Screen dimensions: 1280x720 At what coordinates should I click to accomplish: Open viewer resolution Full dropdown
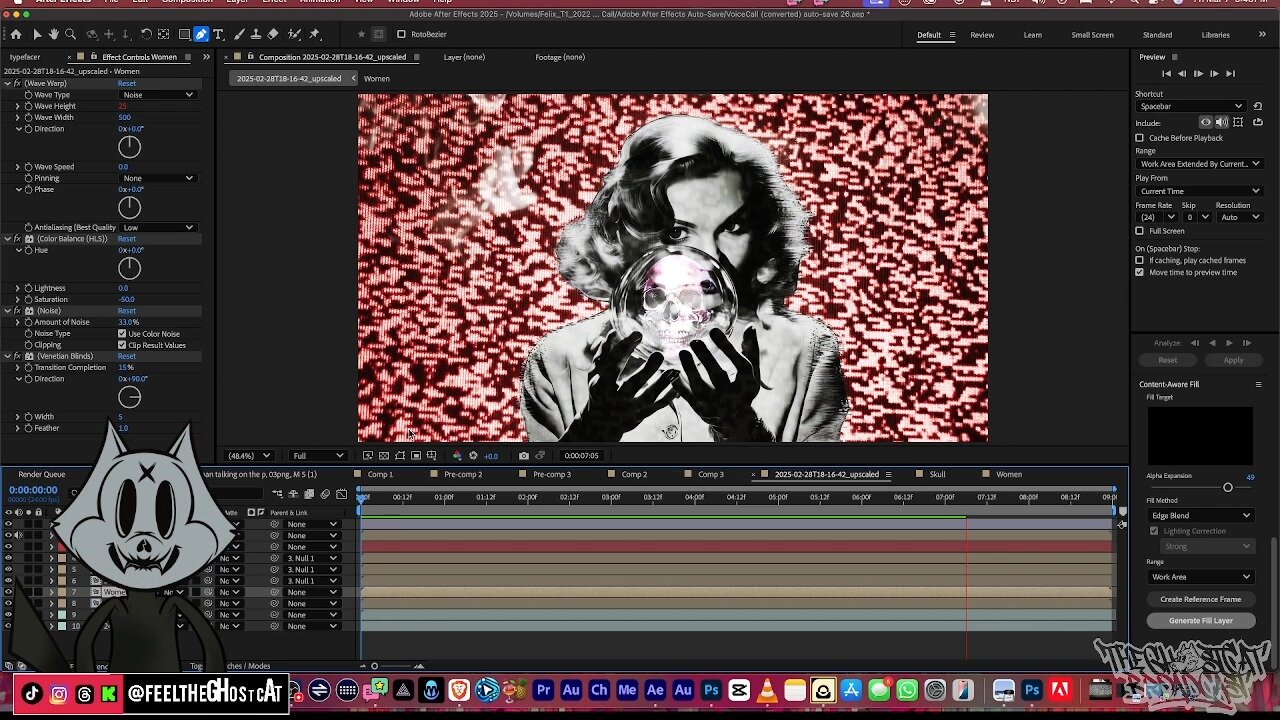click(x=318, y=456)
